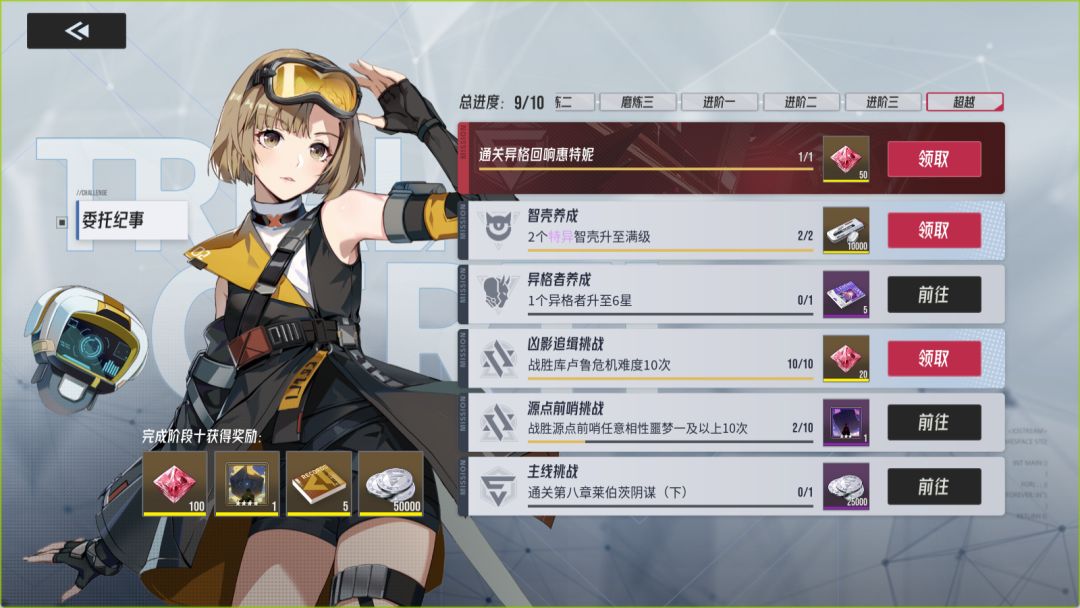
Task: Tap the 智壳养成 mission mask icon
Action: pyautogui.click(x=498, y=228)
